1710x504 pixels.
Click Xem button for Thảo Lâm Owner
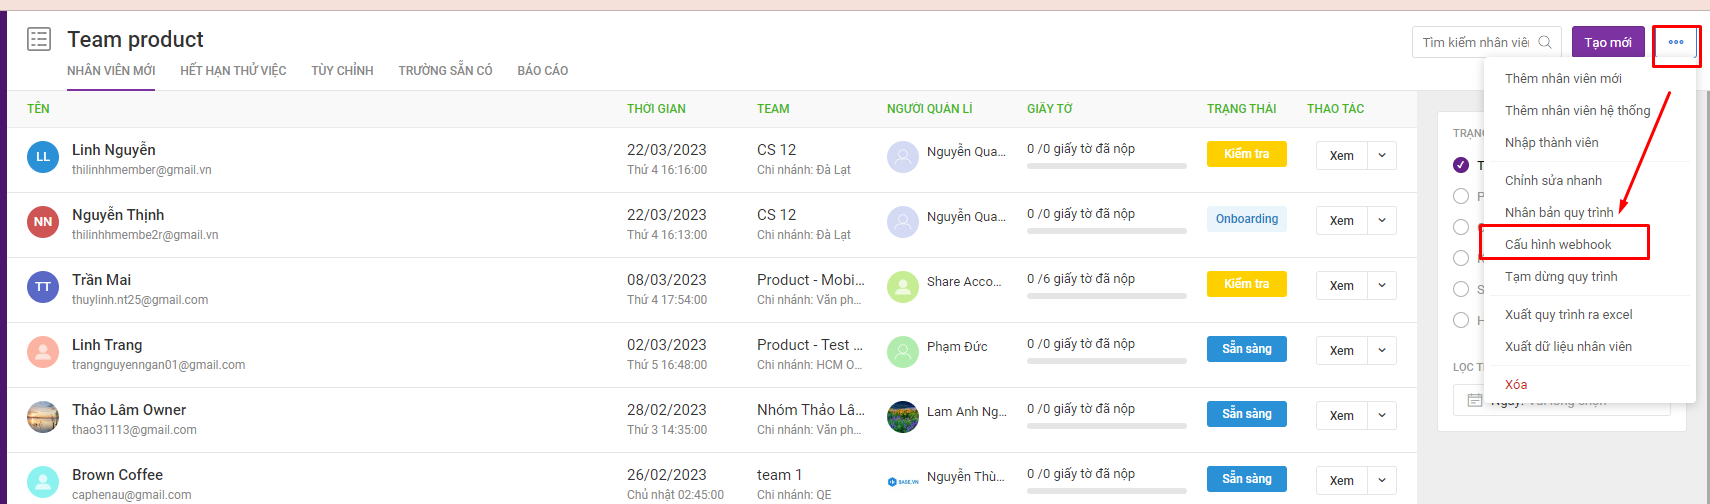1342,416
